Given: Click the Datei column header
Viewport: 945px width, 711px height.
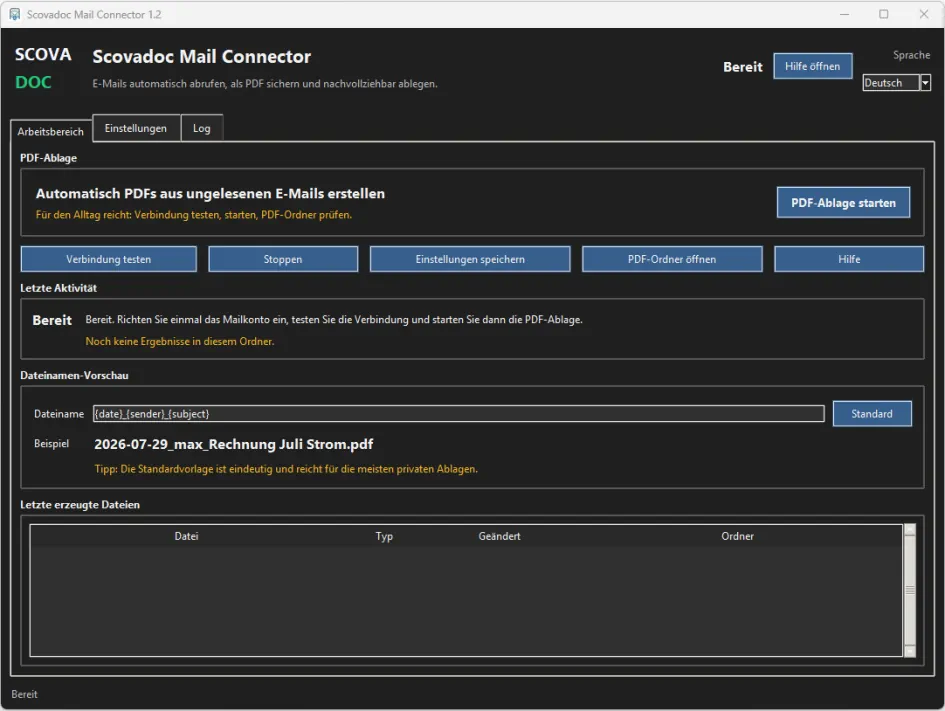Looking at the screenshot, I should click(186, 536).
